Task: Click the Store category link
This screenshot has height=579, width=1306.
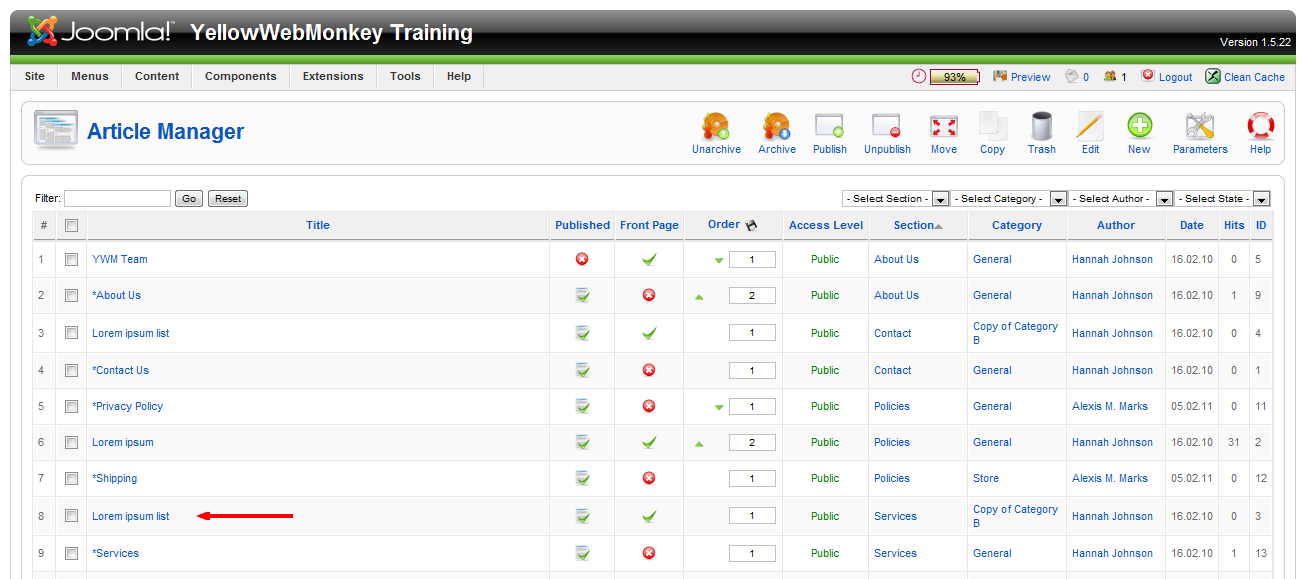Action: click(986, 478)
